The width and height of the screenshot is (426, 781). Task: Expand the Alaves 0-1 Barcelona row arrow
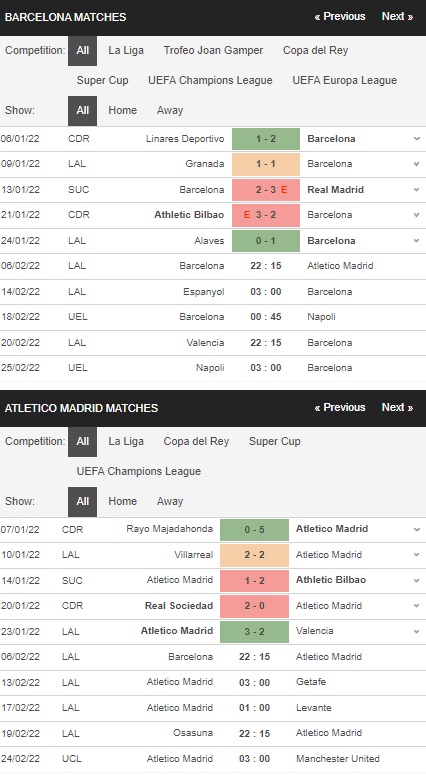[x=417, y=241]
